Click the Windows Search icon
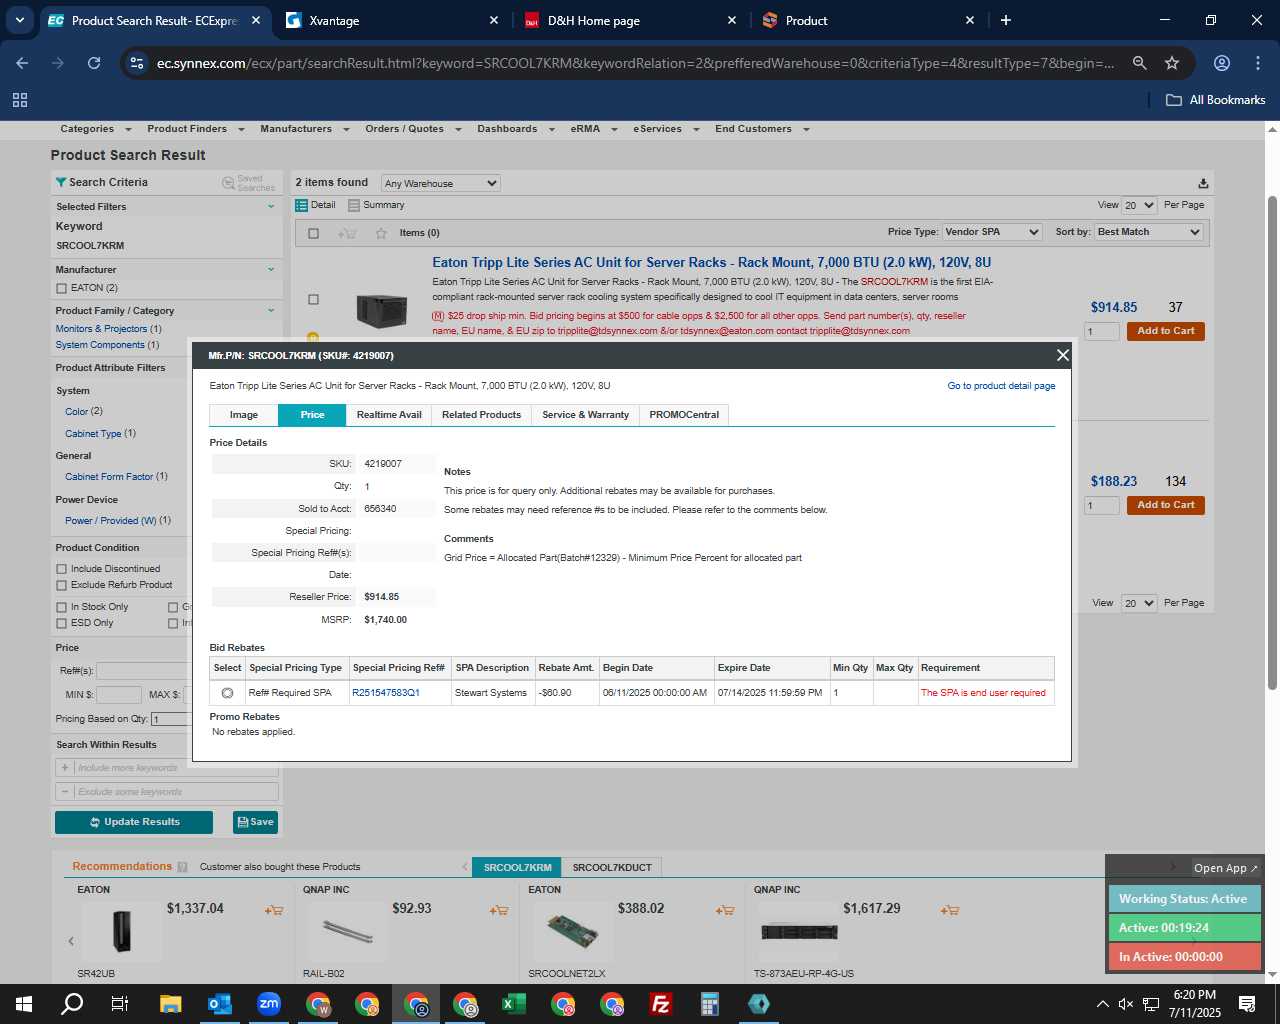Screen dimensions: 1280x1024 [72, 1004]
